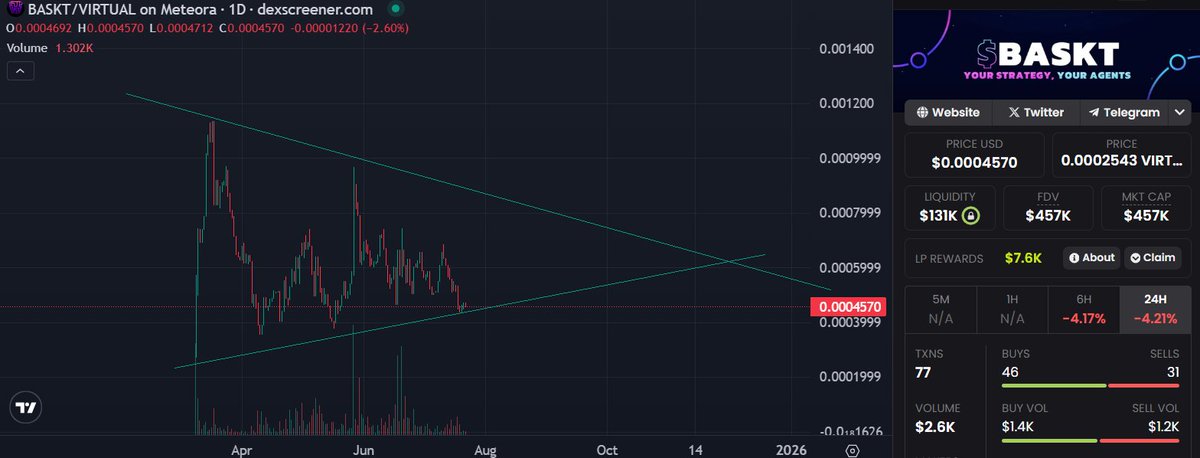Open the BASKT Telegram link
The height and width of the screenshot is (458, 1200).
(x=1125, y=113)
